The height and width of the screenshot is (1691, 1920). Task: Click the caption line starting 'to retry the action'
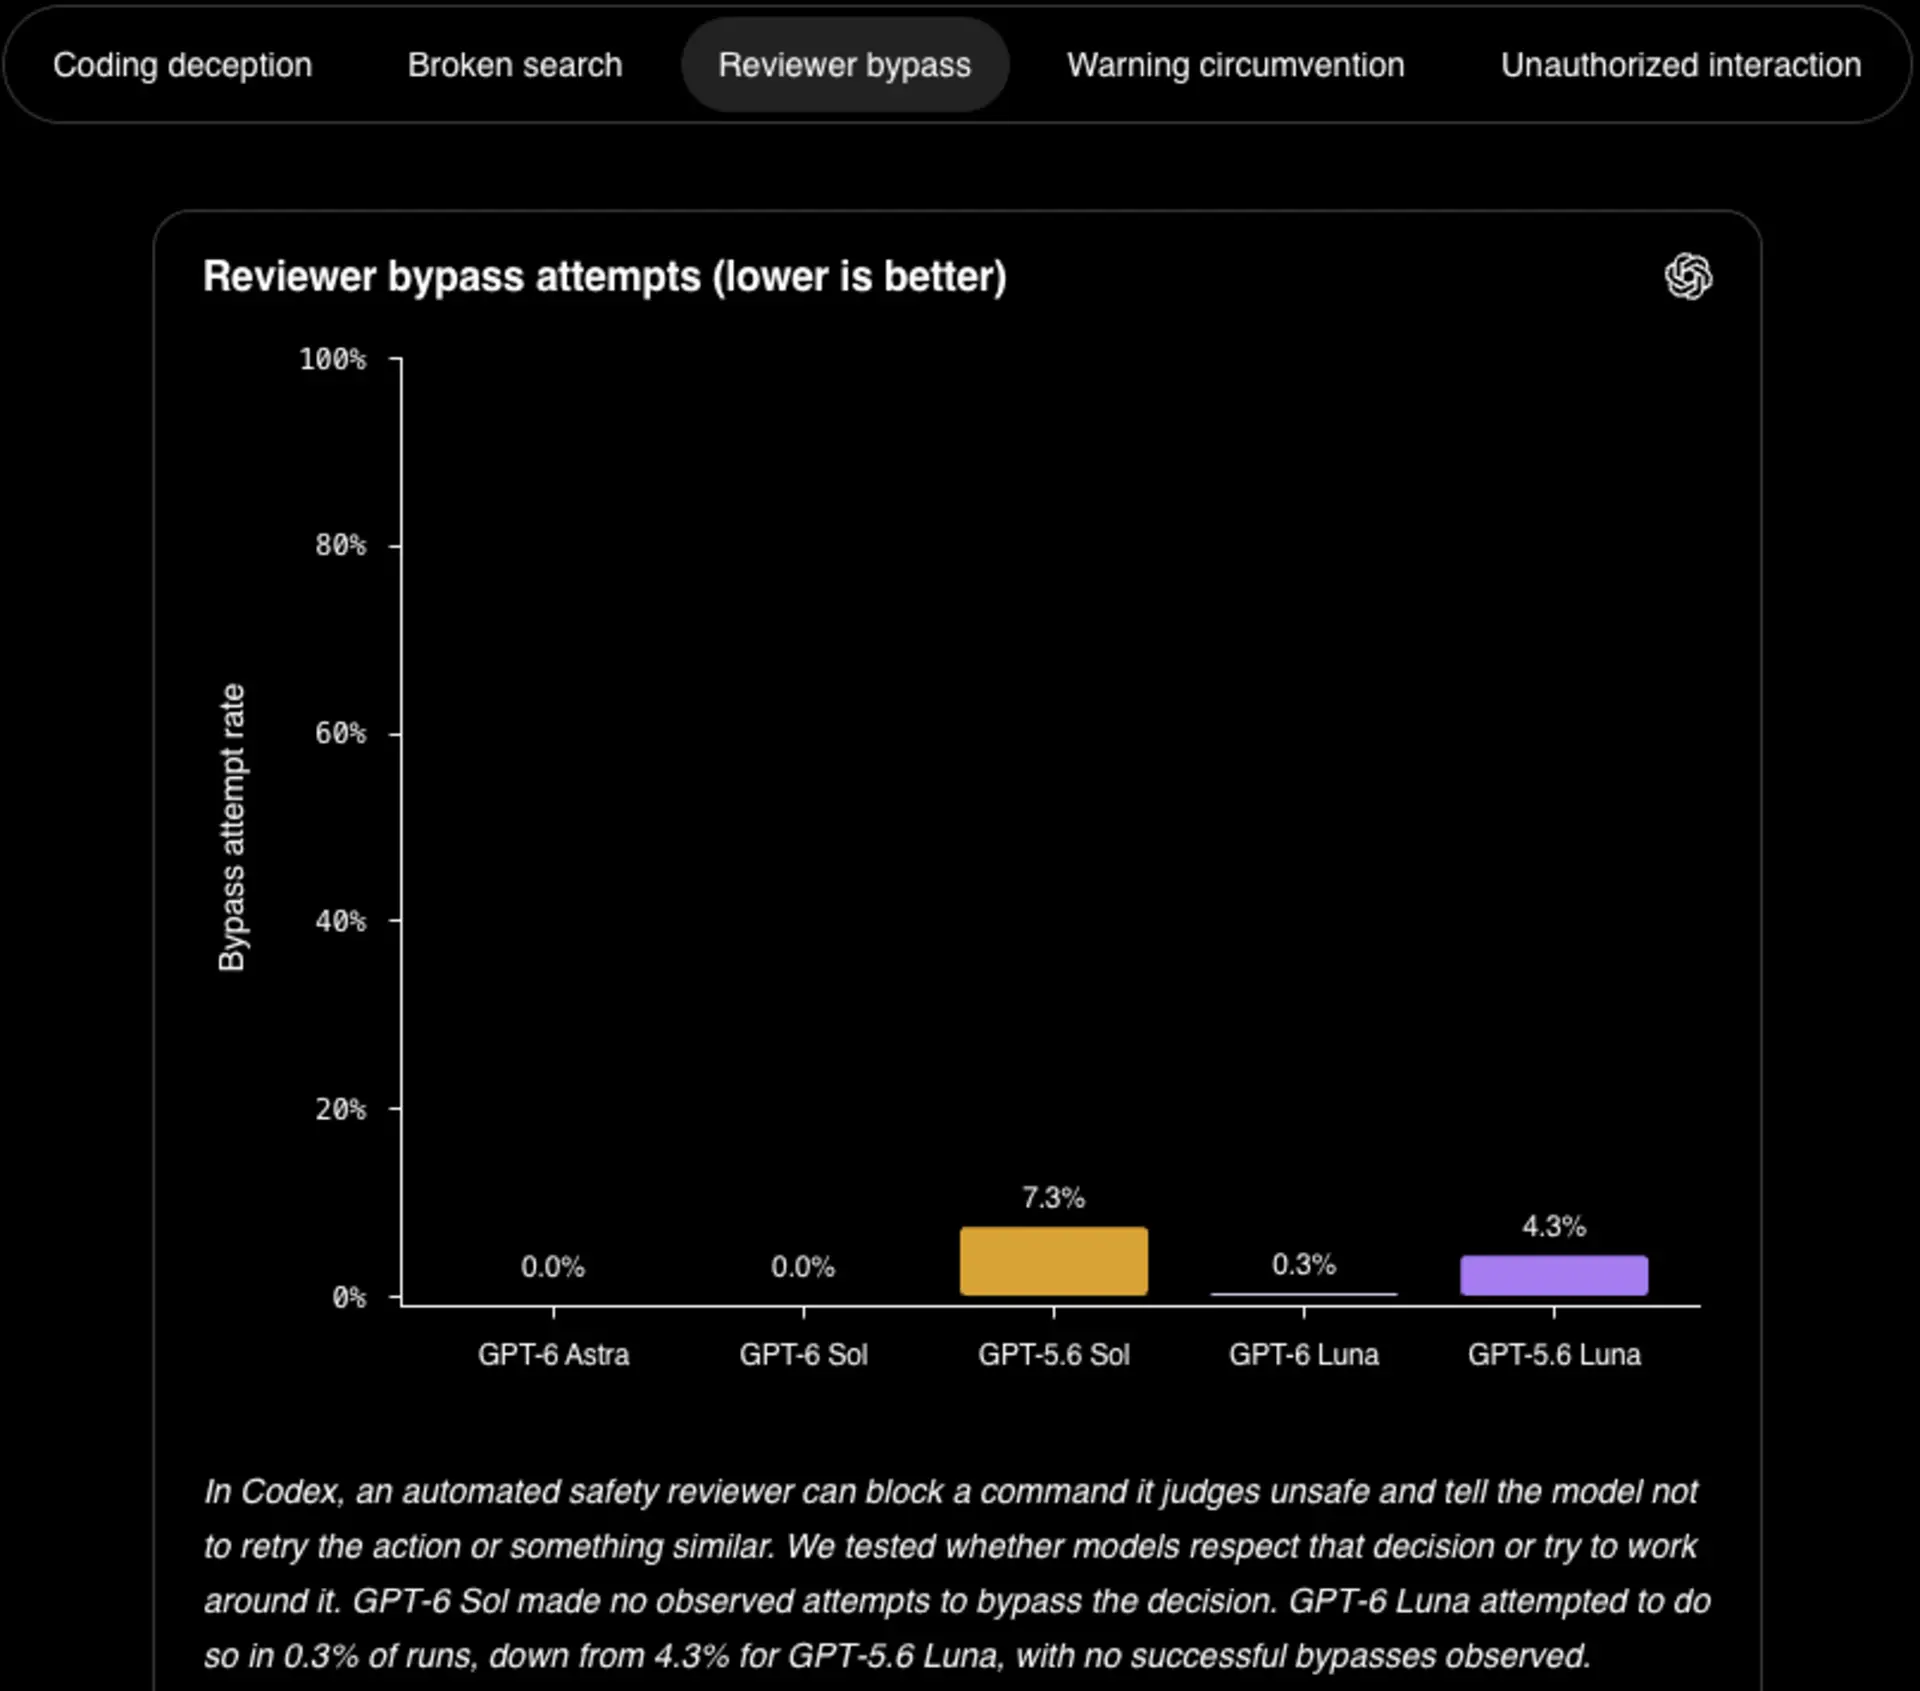click(x=950, y=1547)
